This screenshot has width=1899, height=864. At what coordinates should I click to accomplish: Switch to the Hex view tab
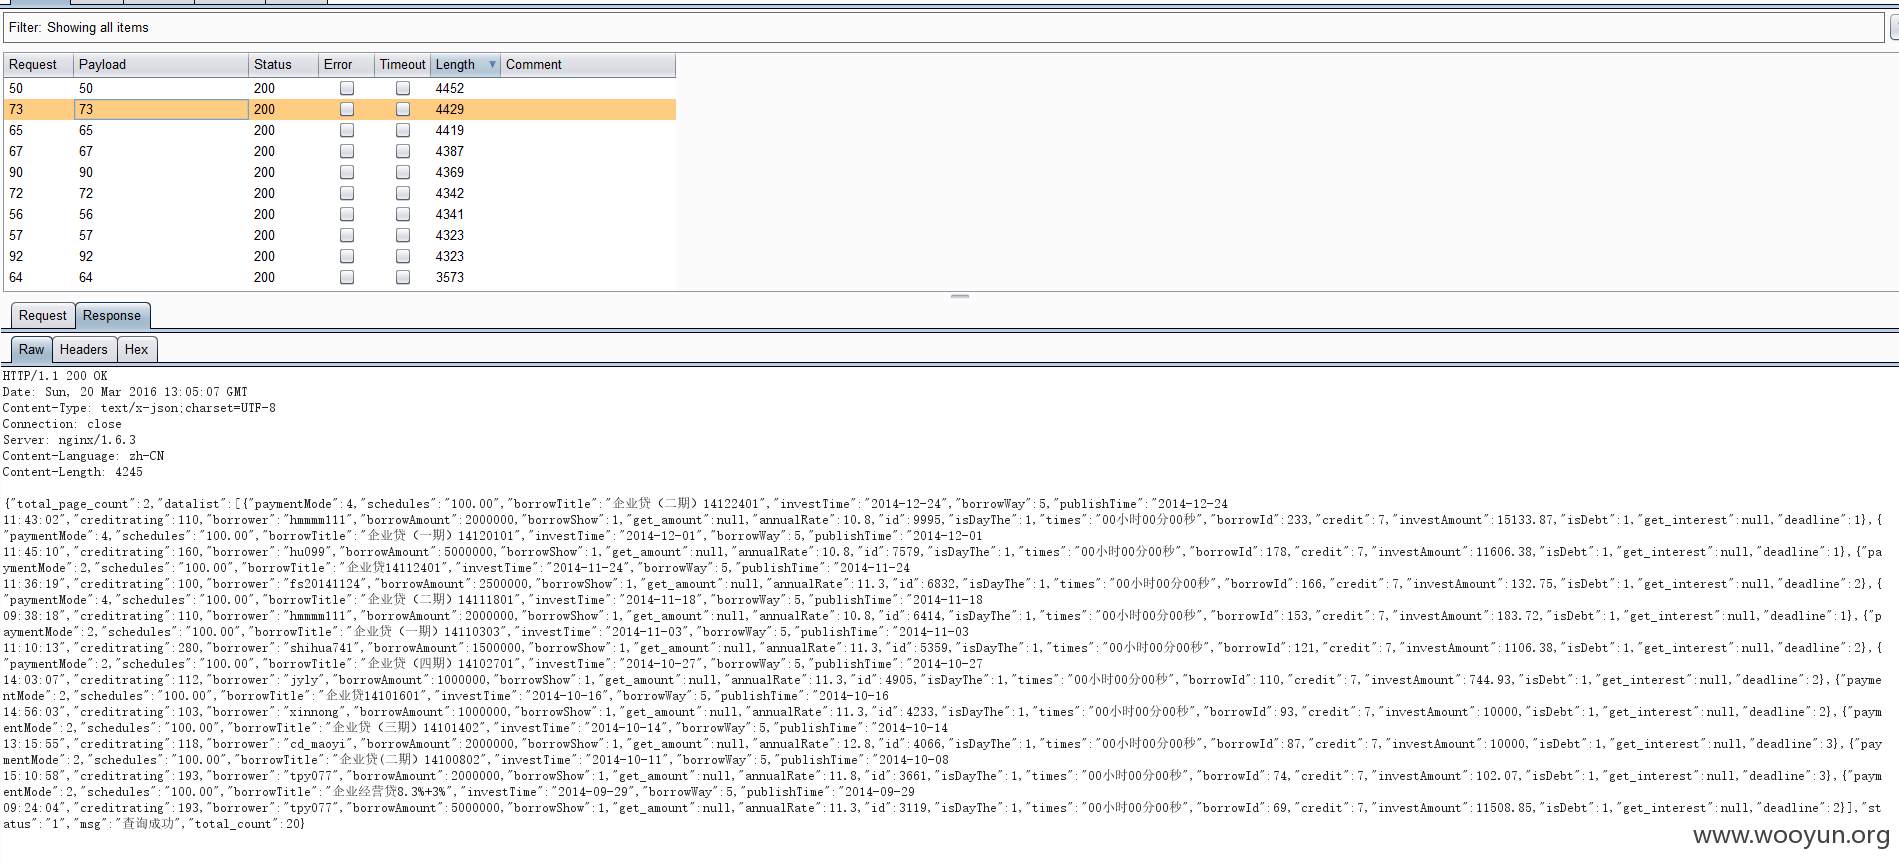[137, 350]
